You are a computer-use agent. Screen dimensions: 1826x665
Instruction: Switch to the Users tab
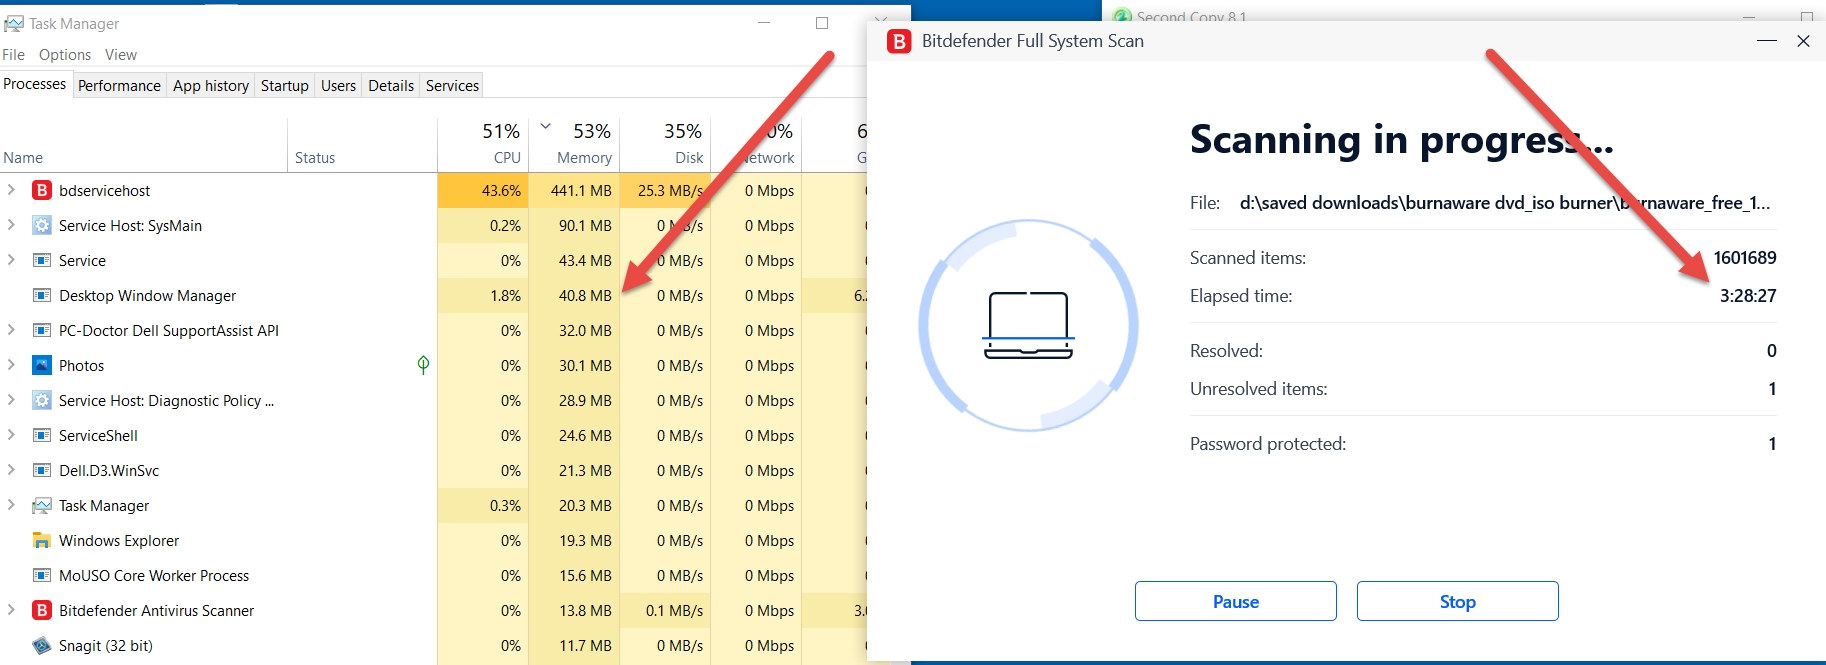coord(338,86)
